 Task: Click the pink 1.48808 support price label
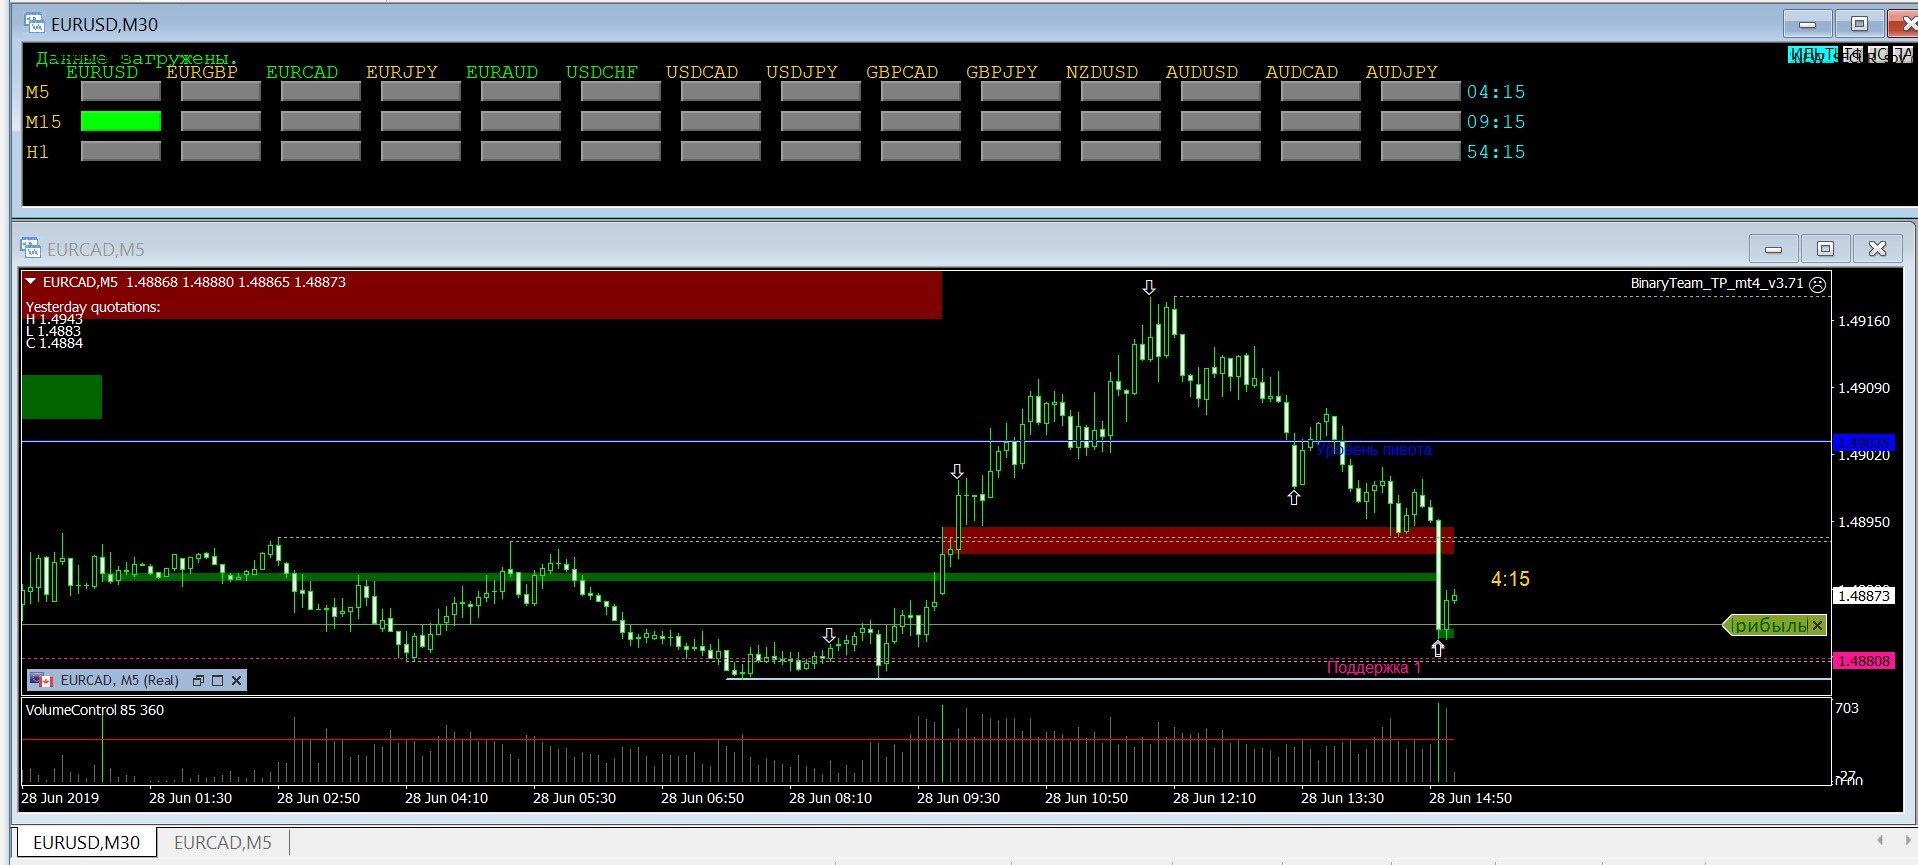[1863, 661]
